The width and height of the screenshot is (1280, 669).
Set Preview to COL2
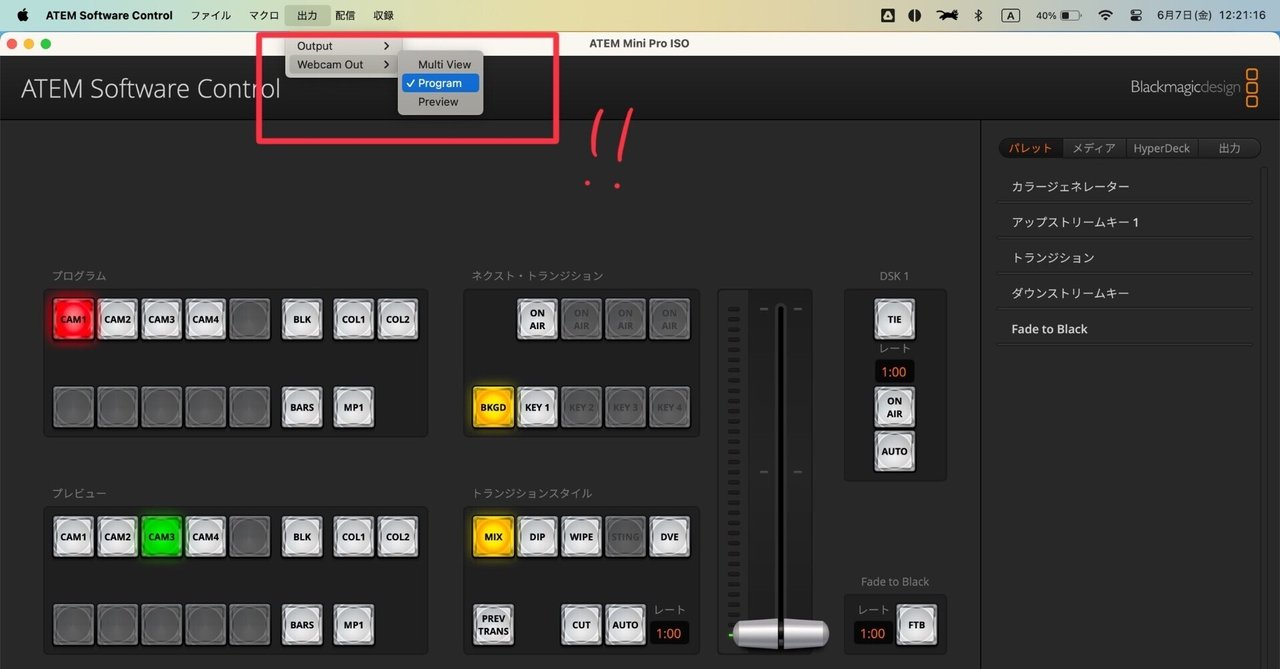(397, 536)
